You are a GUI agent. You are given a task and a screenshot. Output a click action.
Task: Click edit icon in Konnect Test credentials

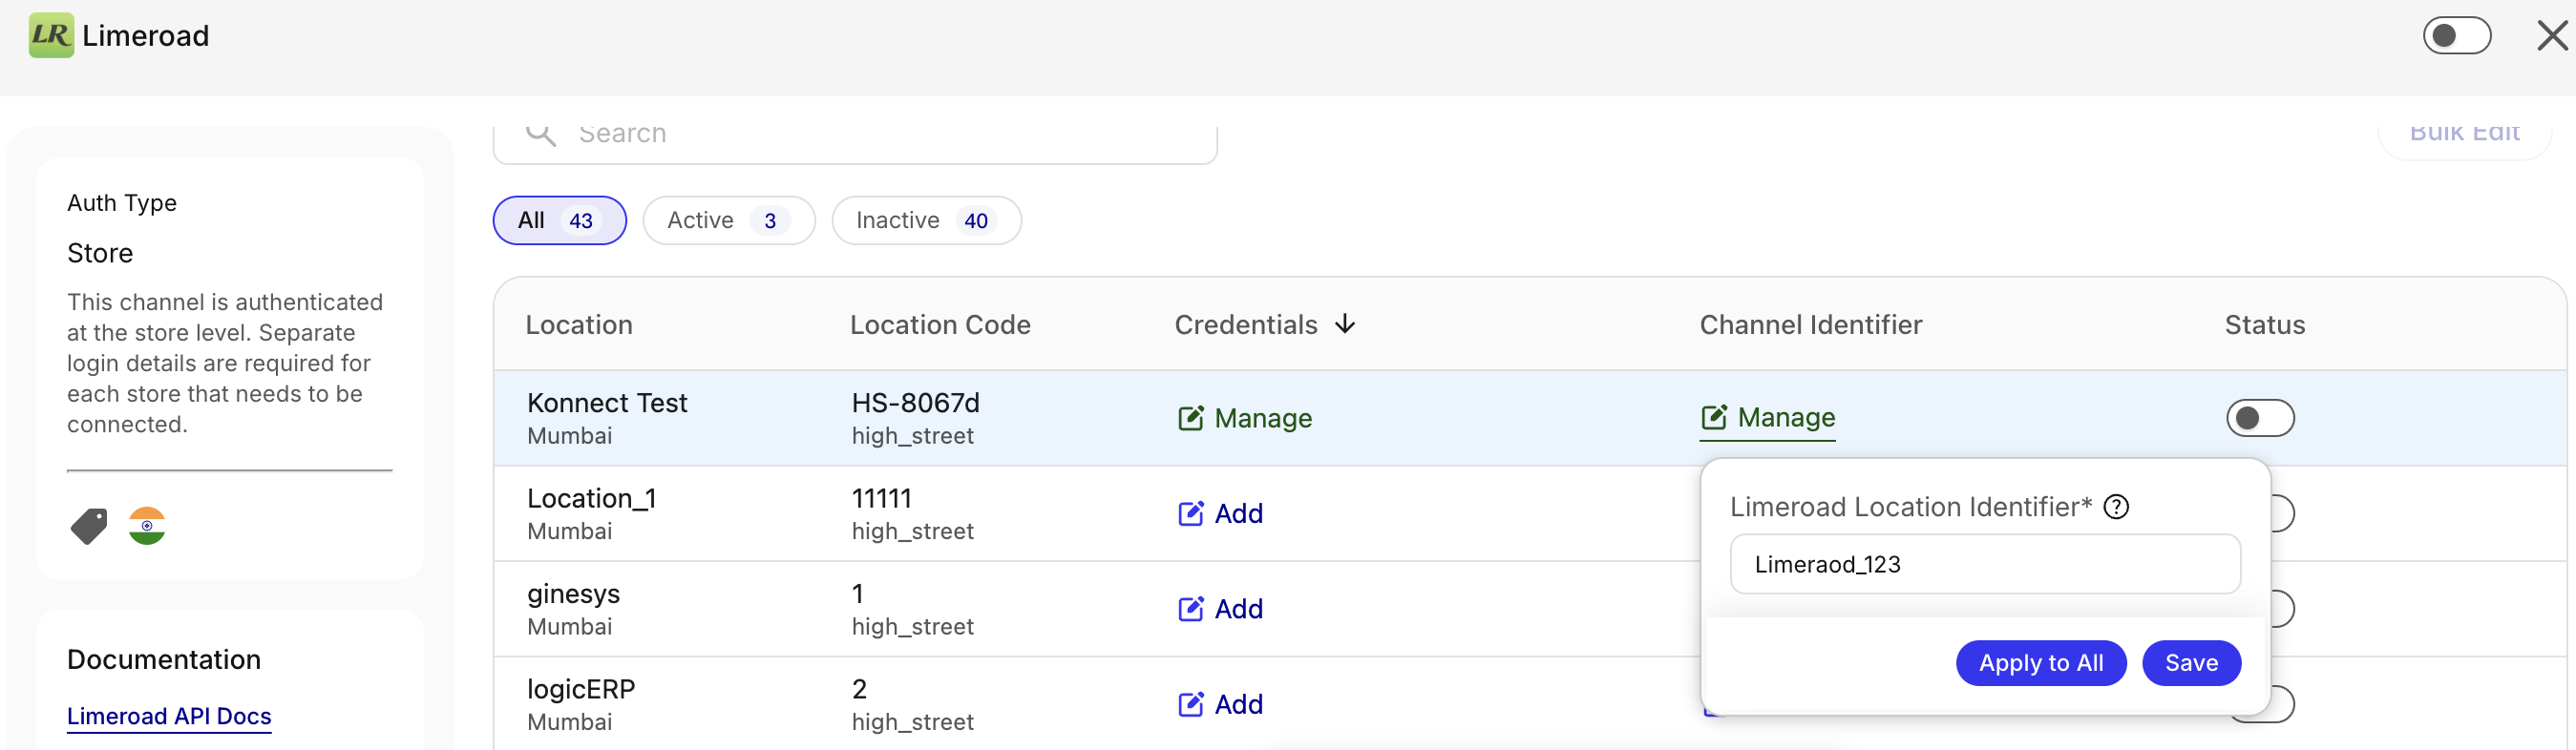click(1190, 418)
